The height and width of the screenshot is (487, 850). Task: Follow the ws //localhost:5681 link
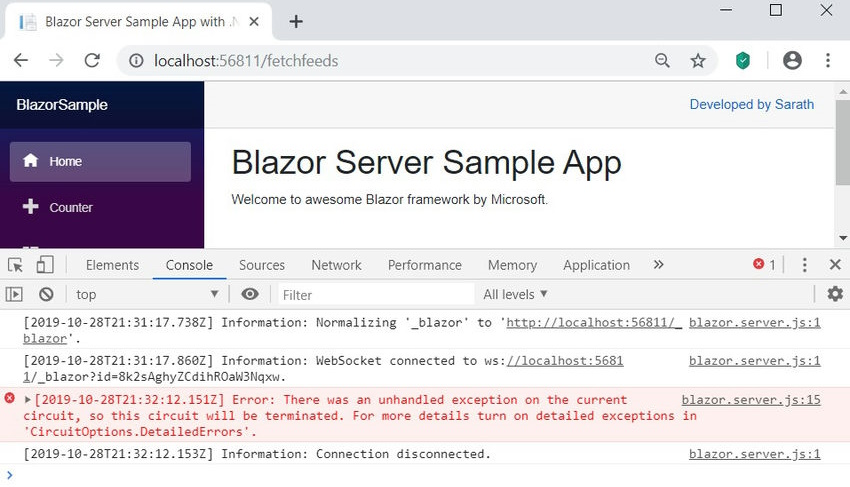pyautogui.click(x=564, y=361)
